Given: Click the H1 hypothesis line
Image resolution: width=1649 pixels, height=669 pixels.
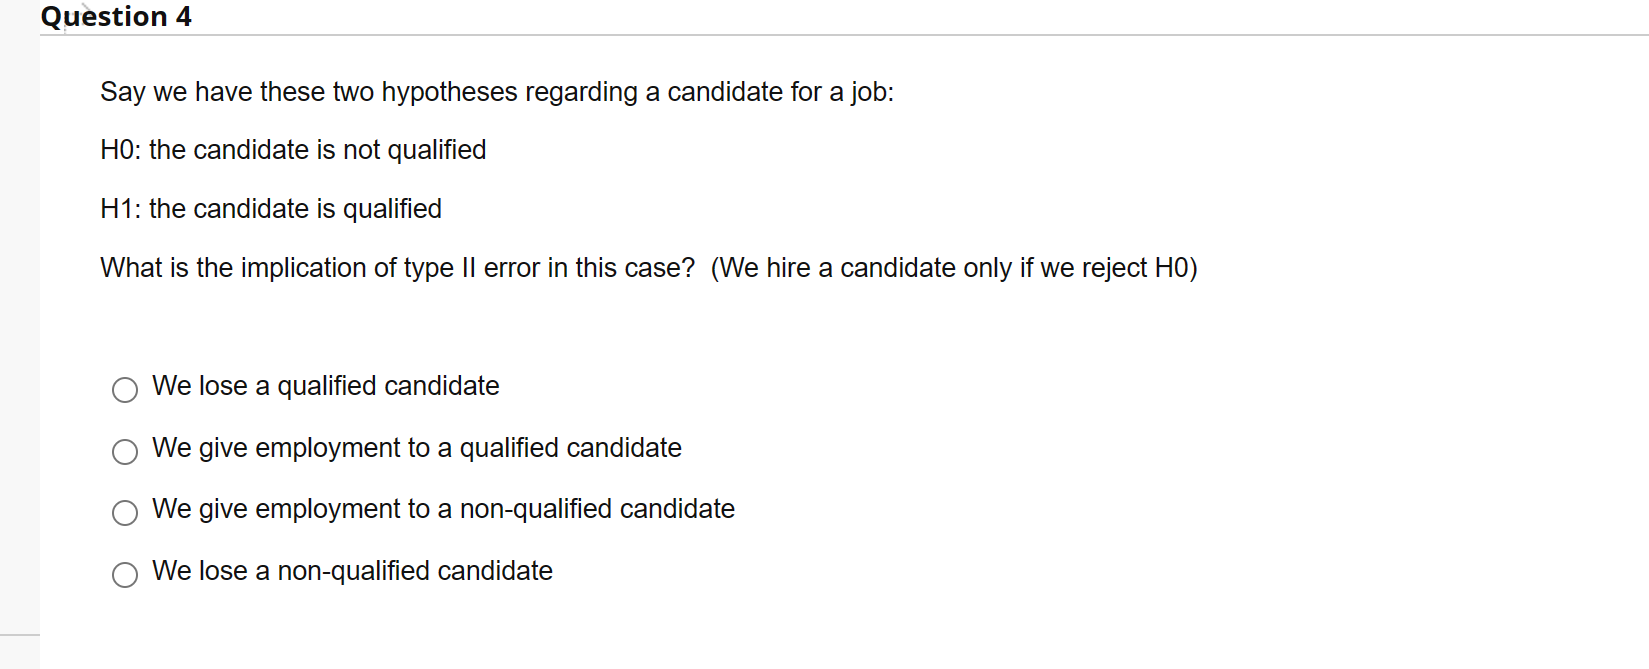Looking at the screenshot, I should coord(271,209).
